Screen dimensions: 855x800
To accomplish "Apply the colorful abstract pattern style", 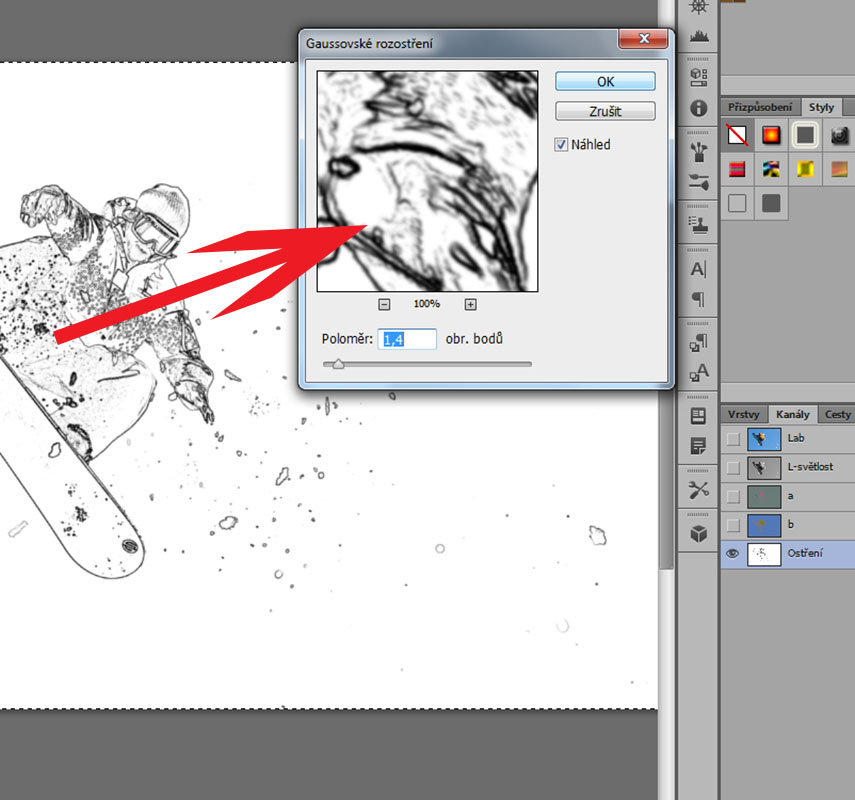I will (x=771, y=169).
